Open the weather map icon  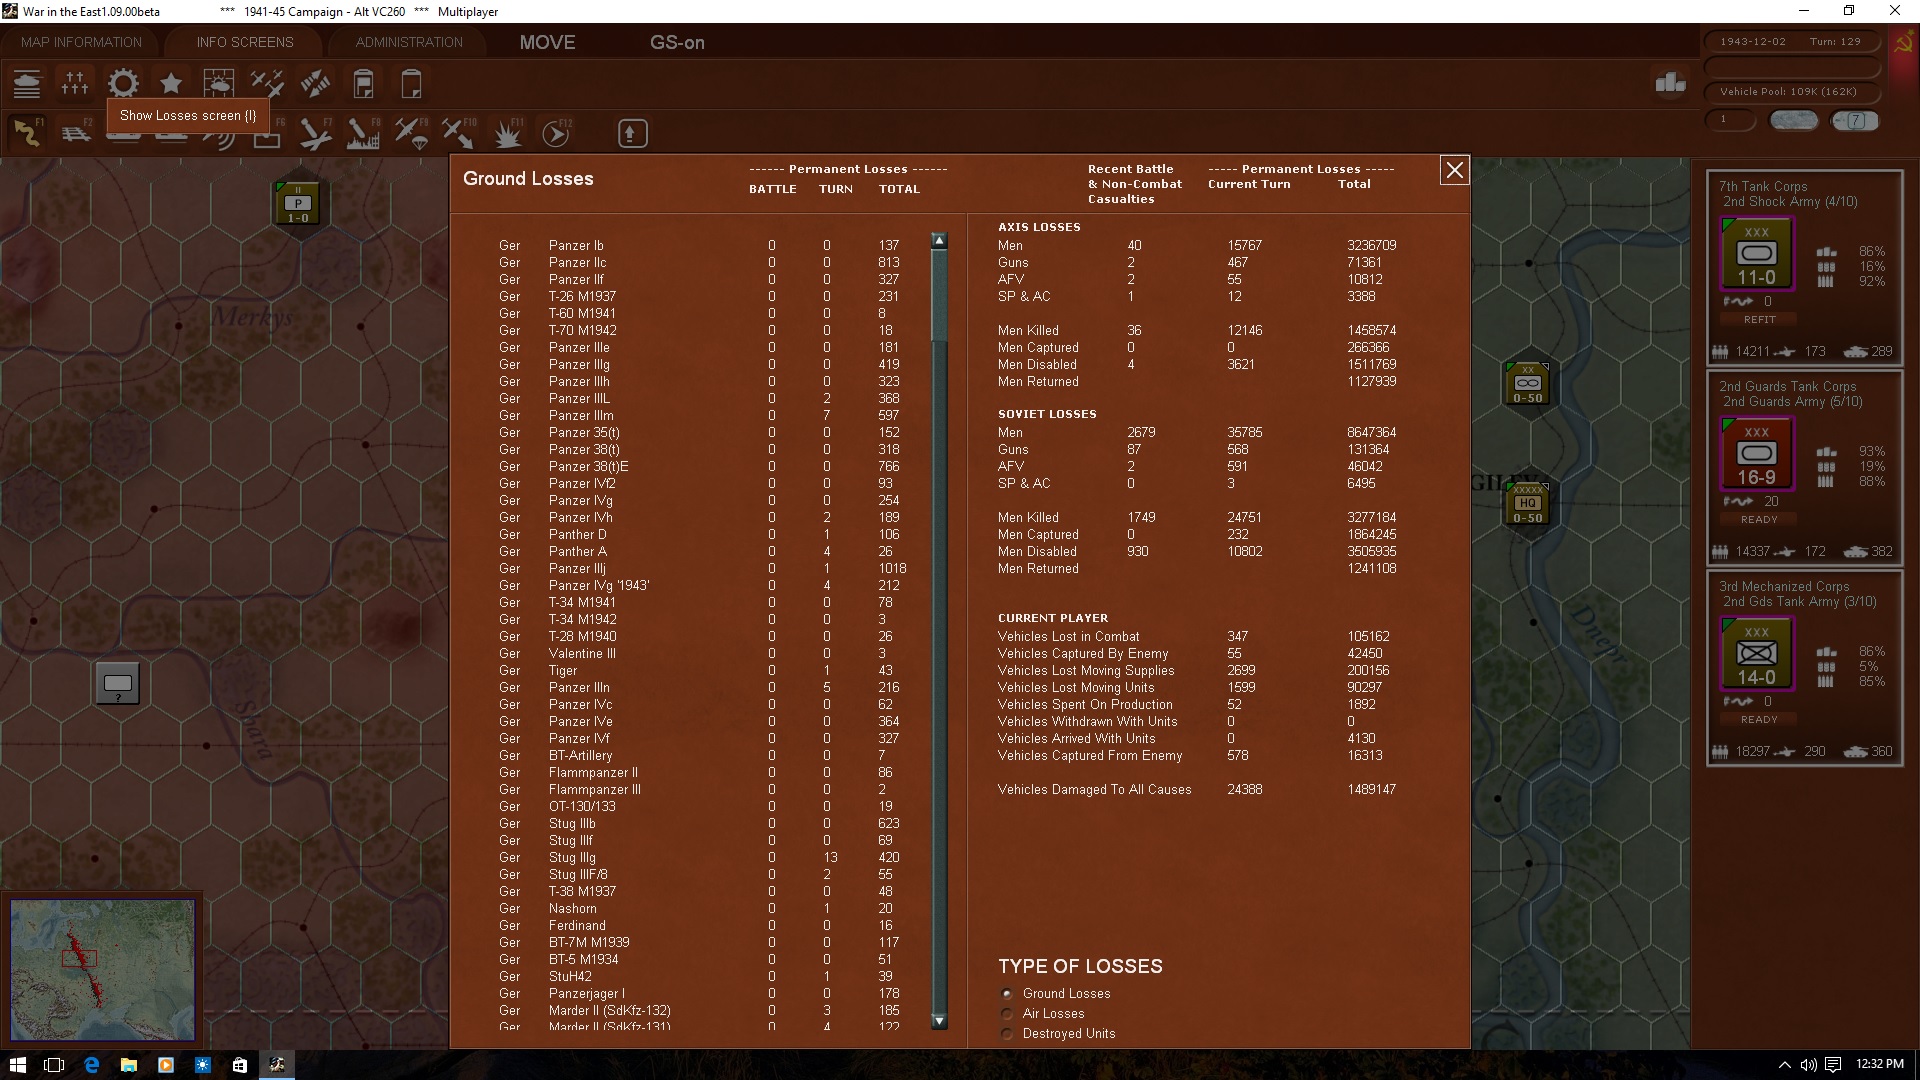pyautogui.click(x=219, y=84)
